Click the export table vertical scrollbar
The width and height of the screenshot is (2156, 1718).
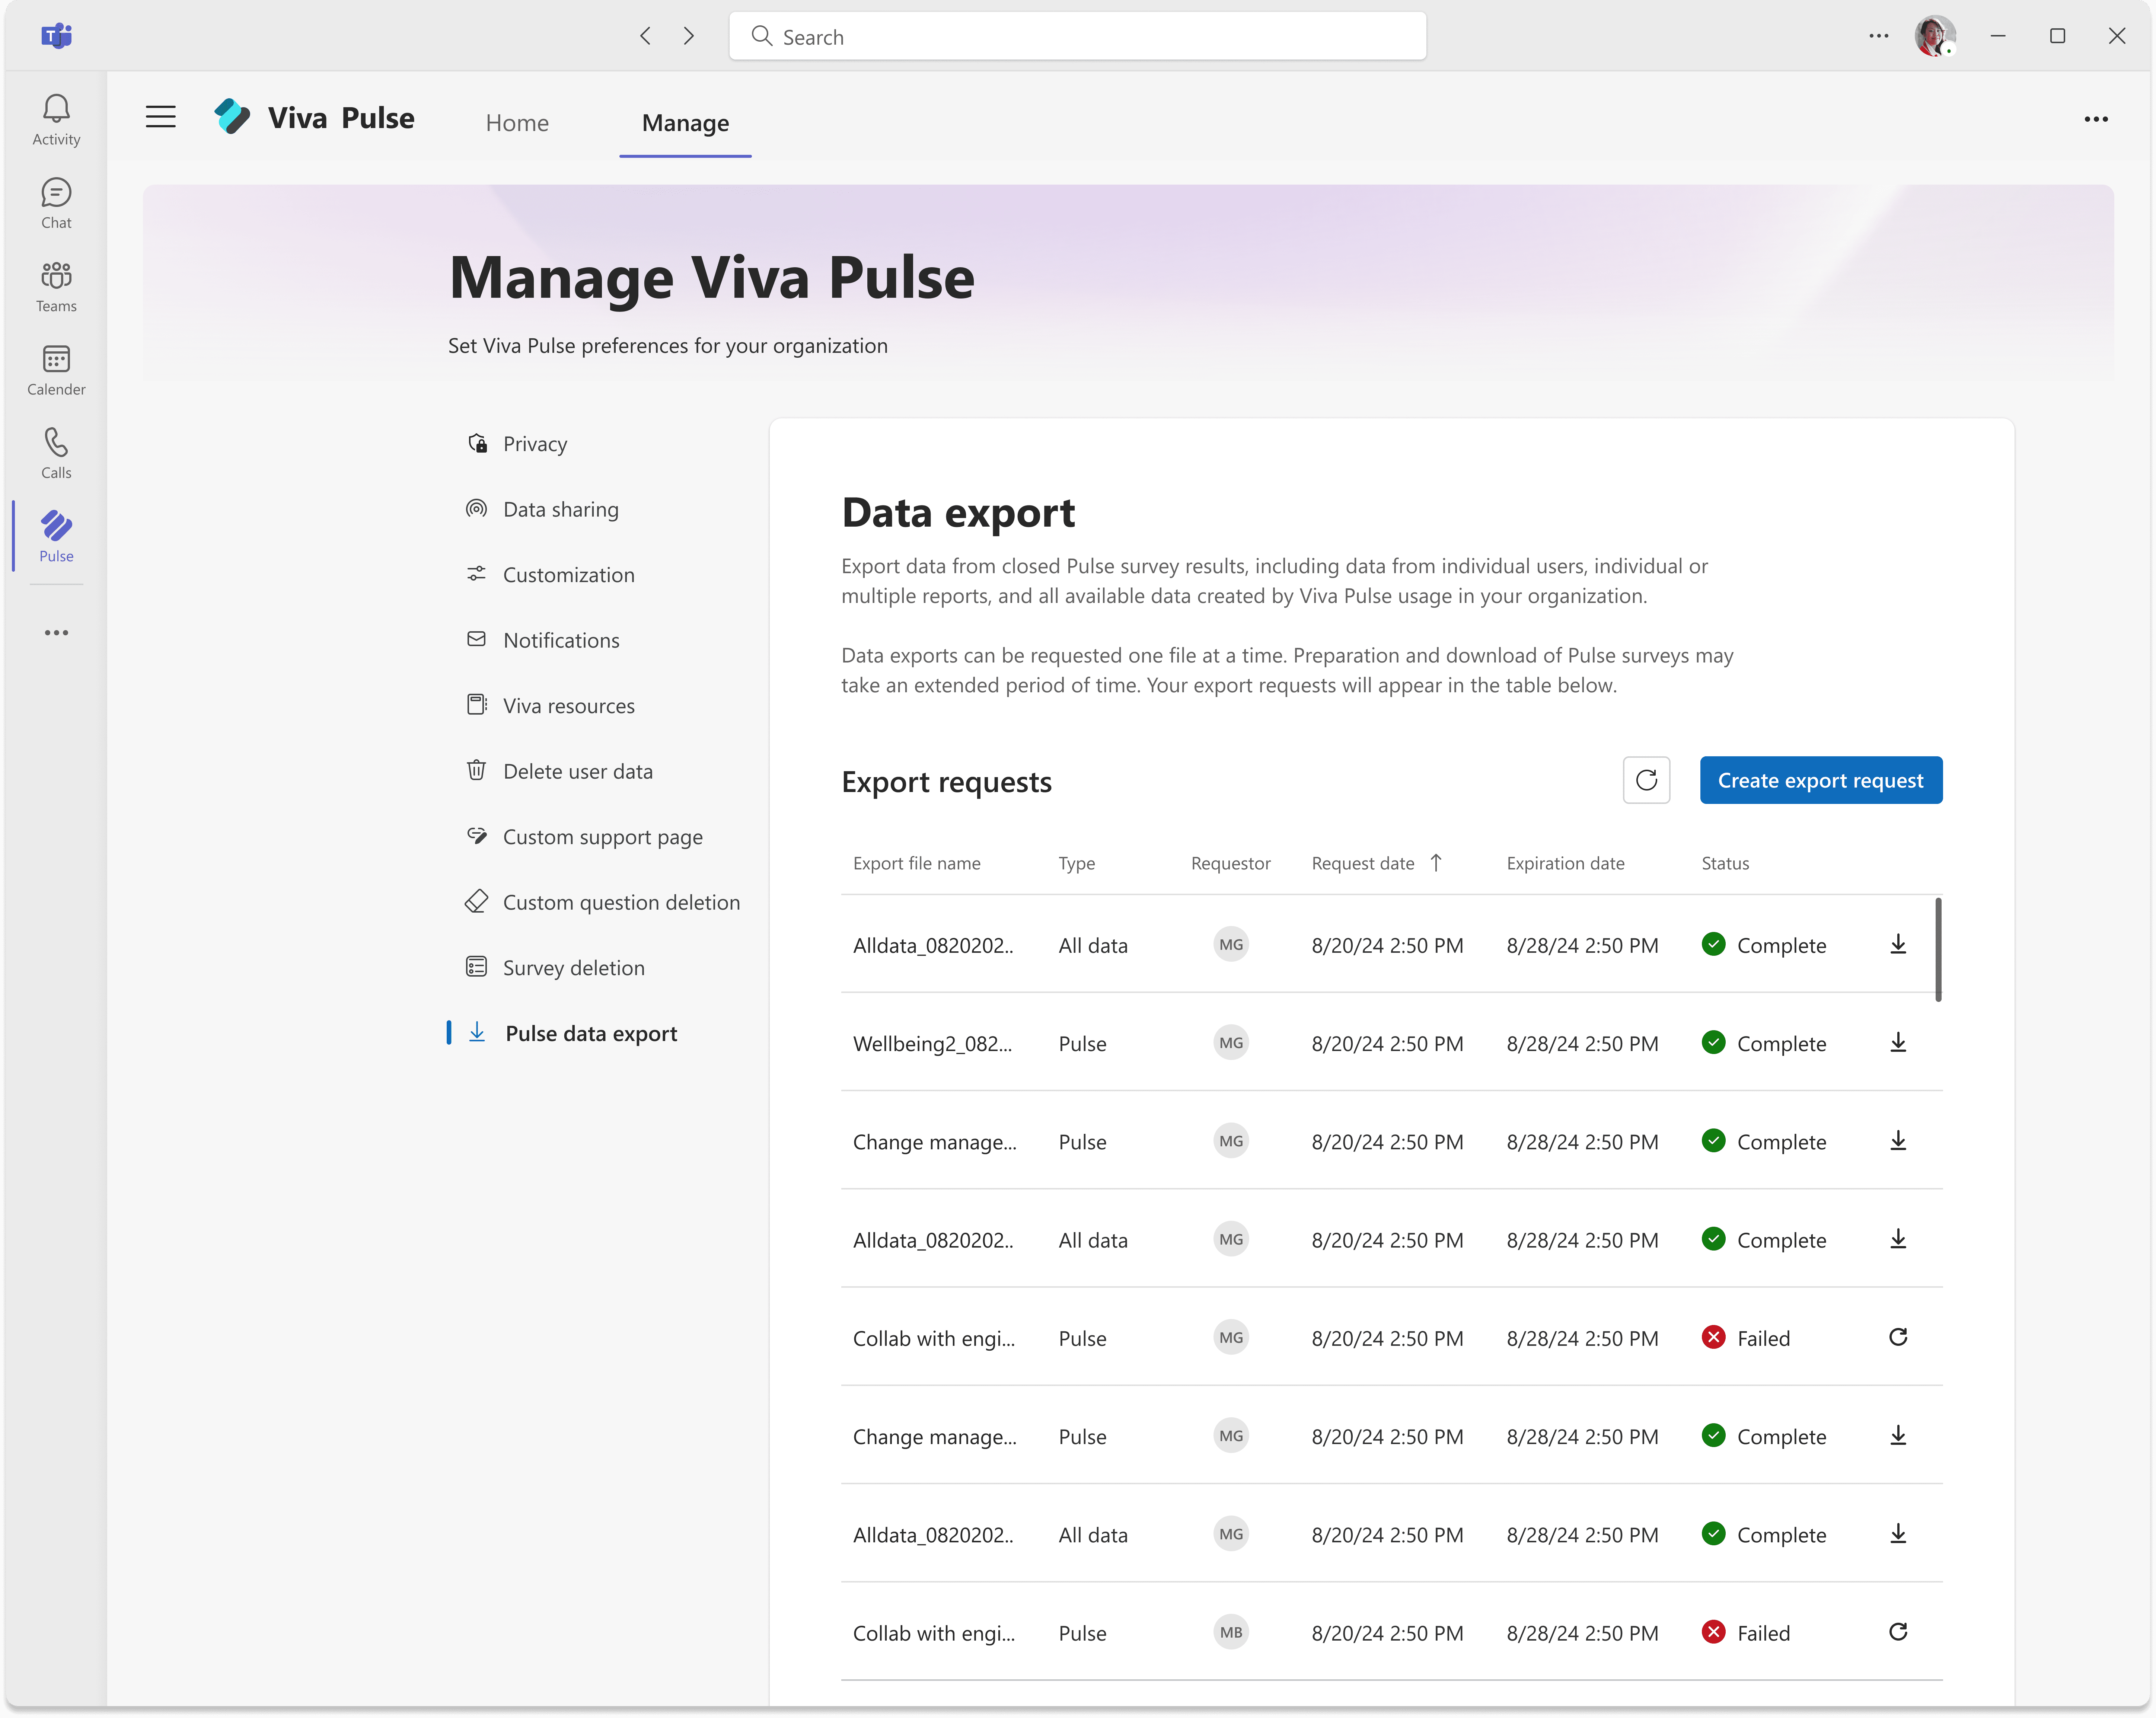1937,949
